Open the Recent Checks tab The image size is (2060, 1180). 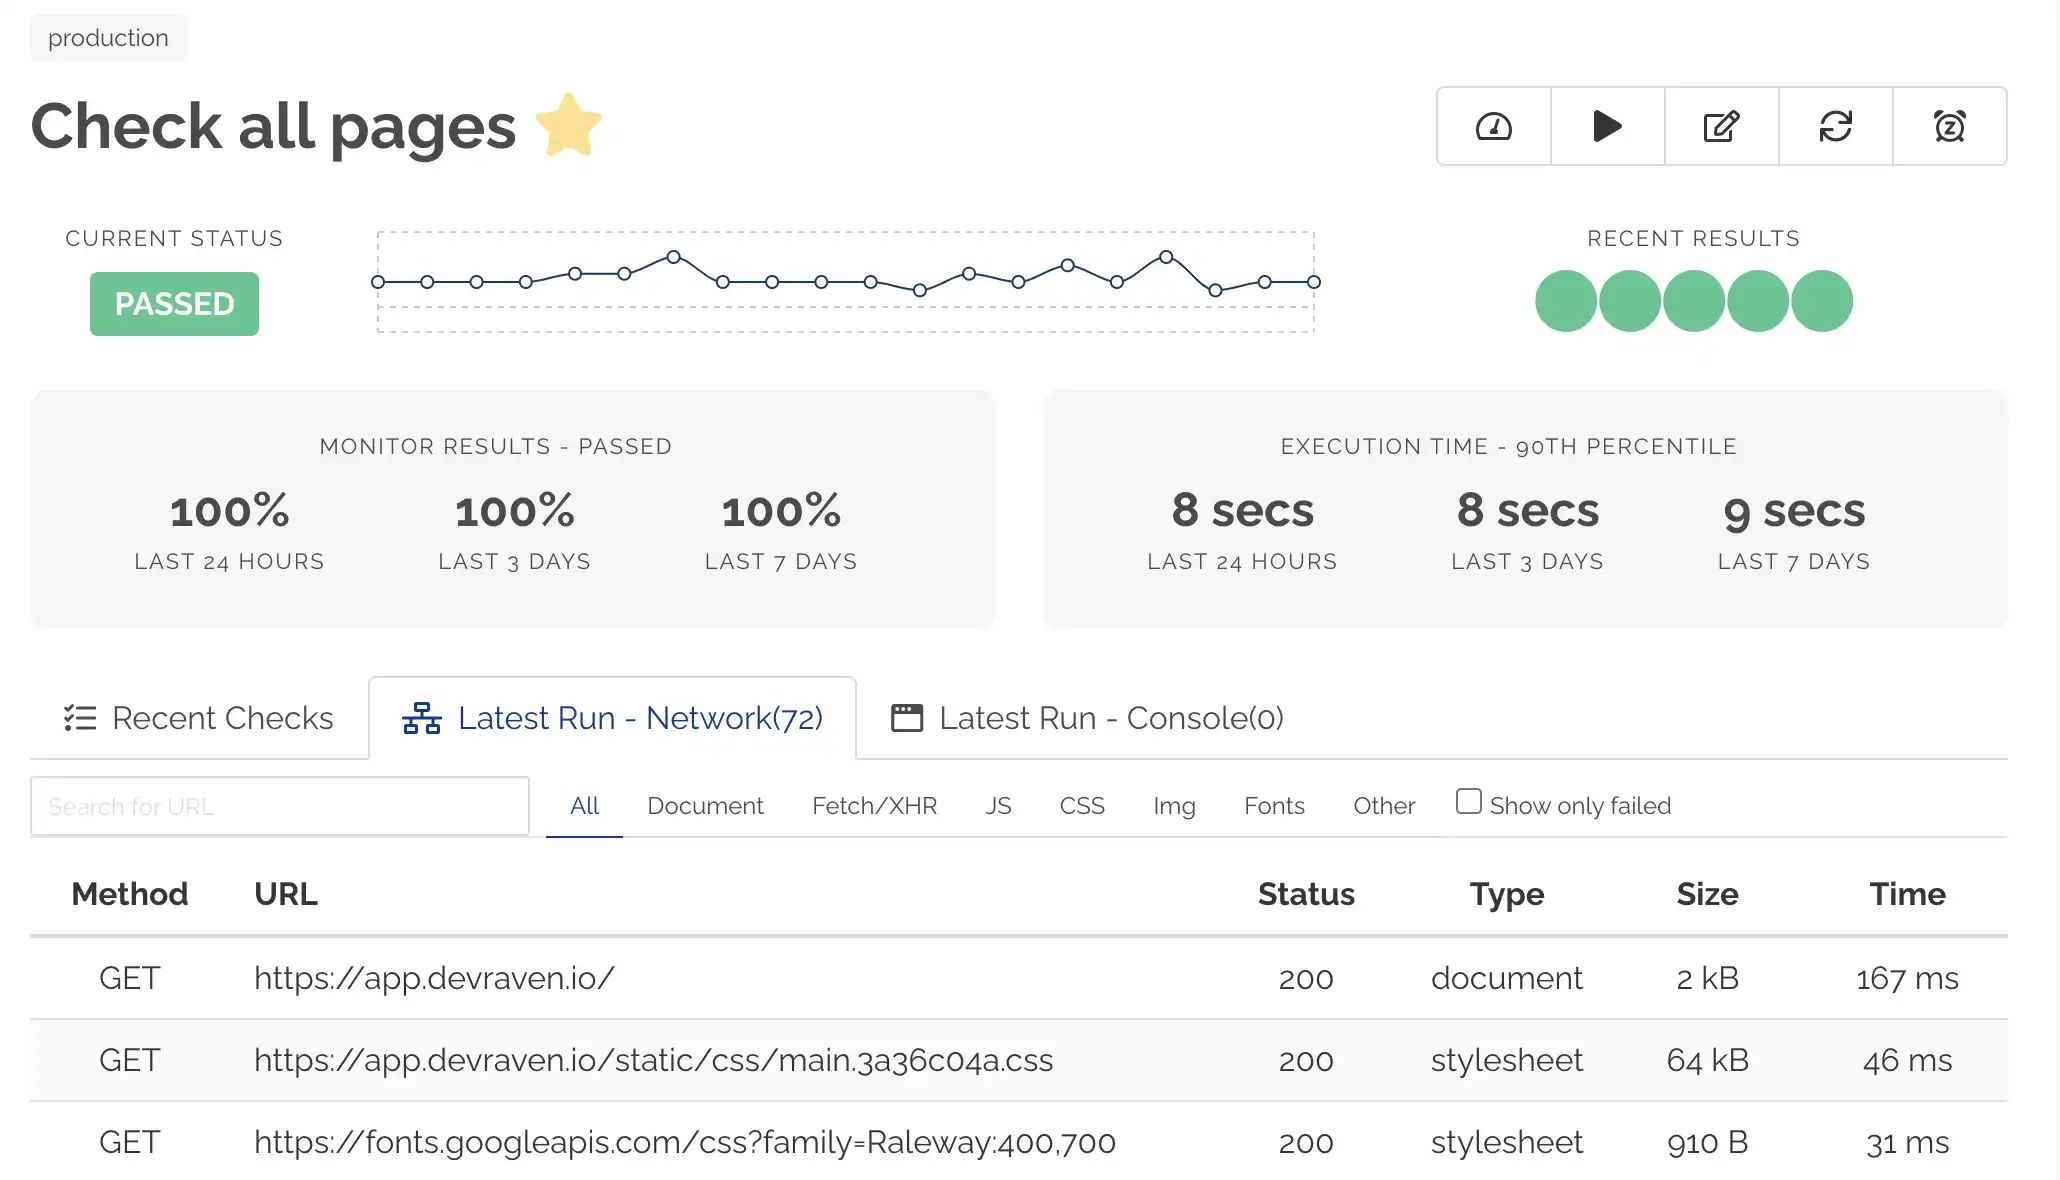(x=199, y=718)
